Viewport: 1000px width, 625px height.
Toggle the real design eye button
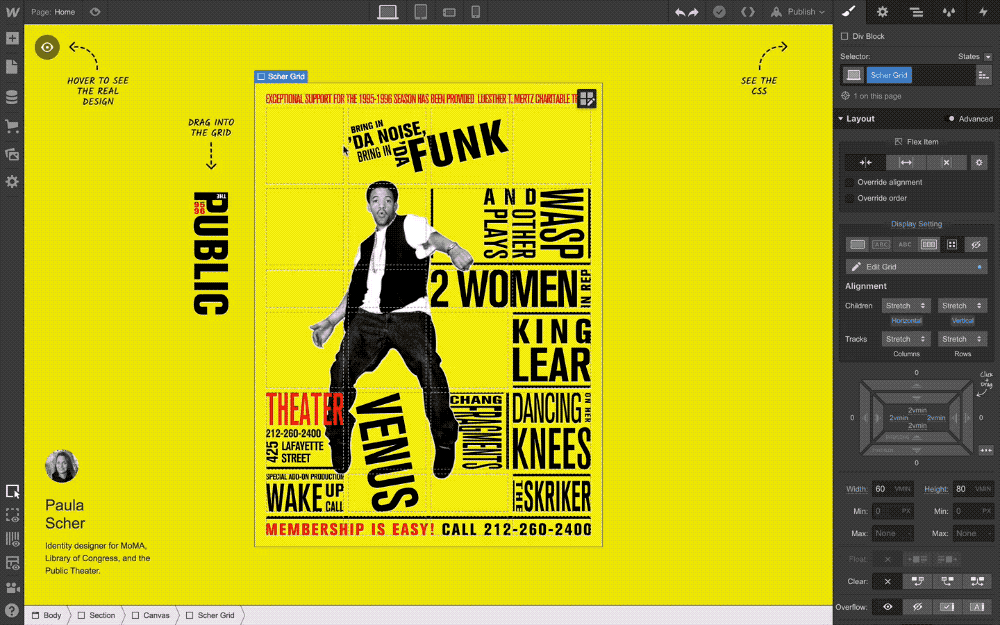47,47
